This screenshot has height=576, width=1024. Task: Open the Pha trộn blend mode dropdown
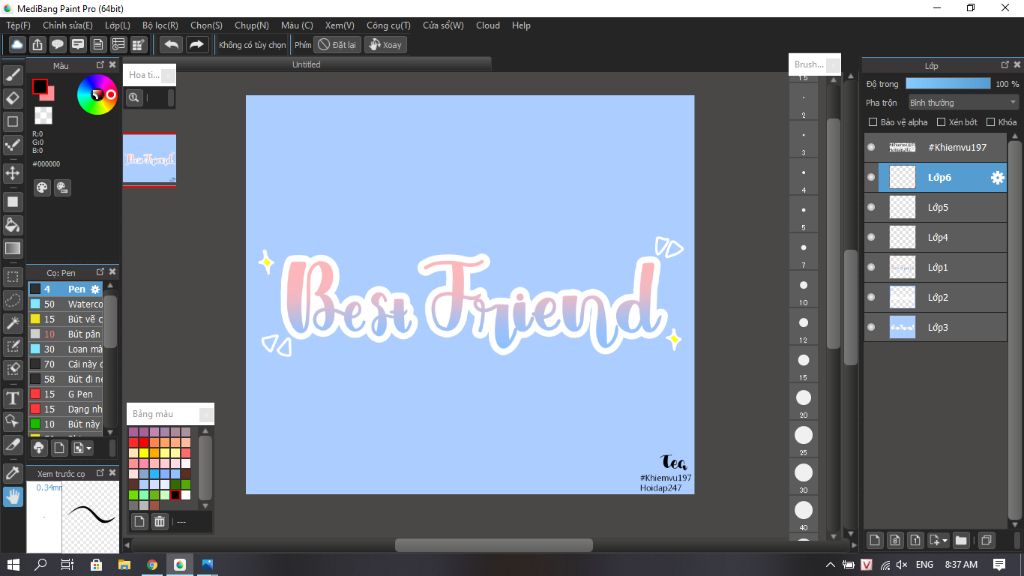963,103
